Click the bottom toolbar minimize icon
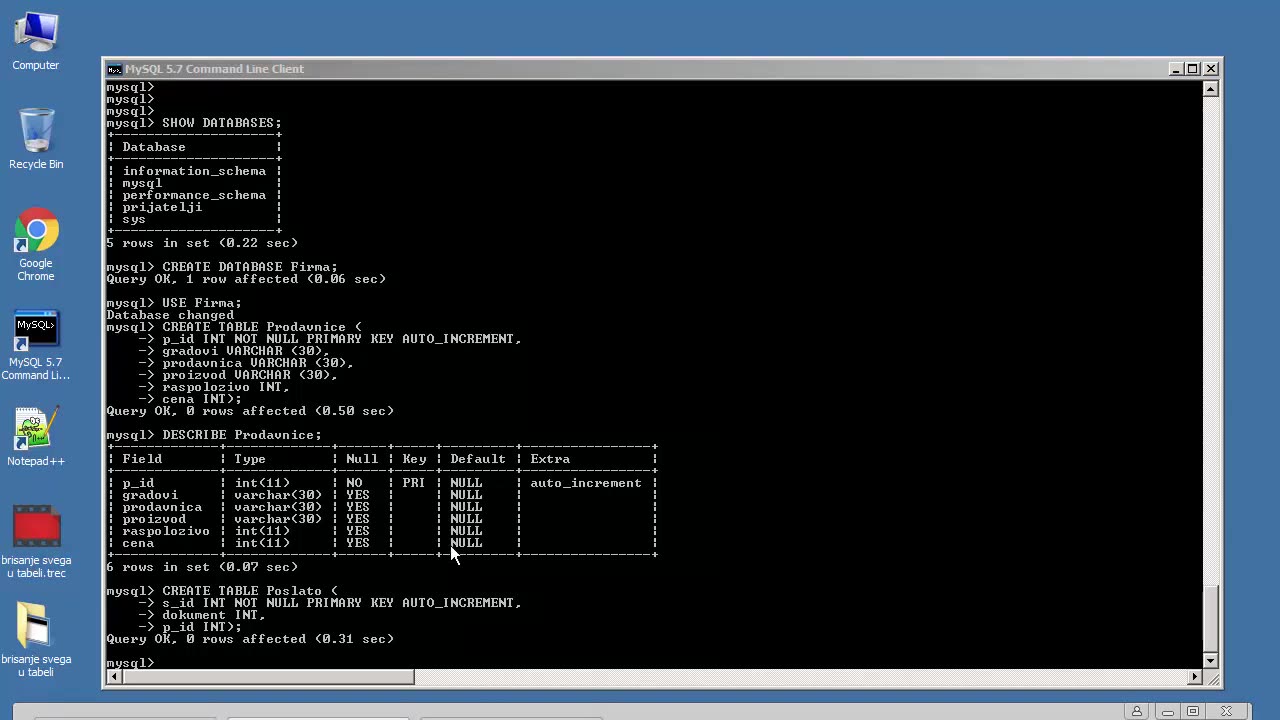 coord(1167,711)
